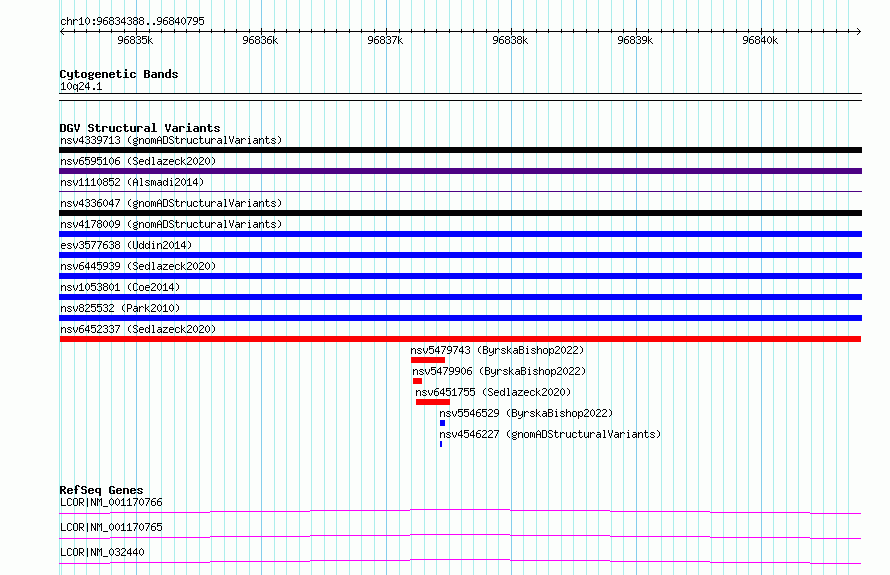Open nsv4546227 gnomAD variant label
The width and height of the screenshot is (890, 575).
550,434
